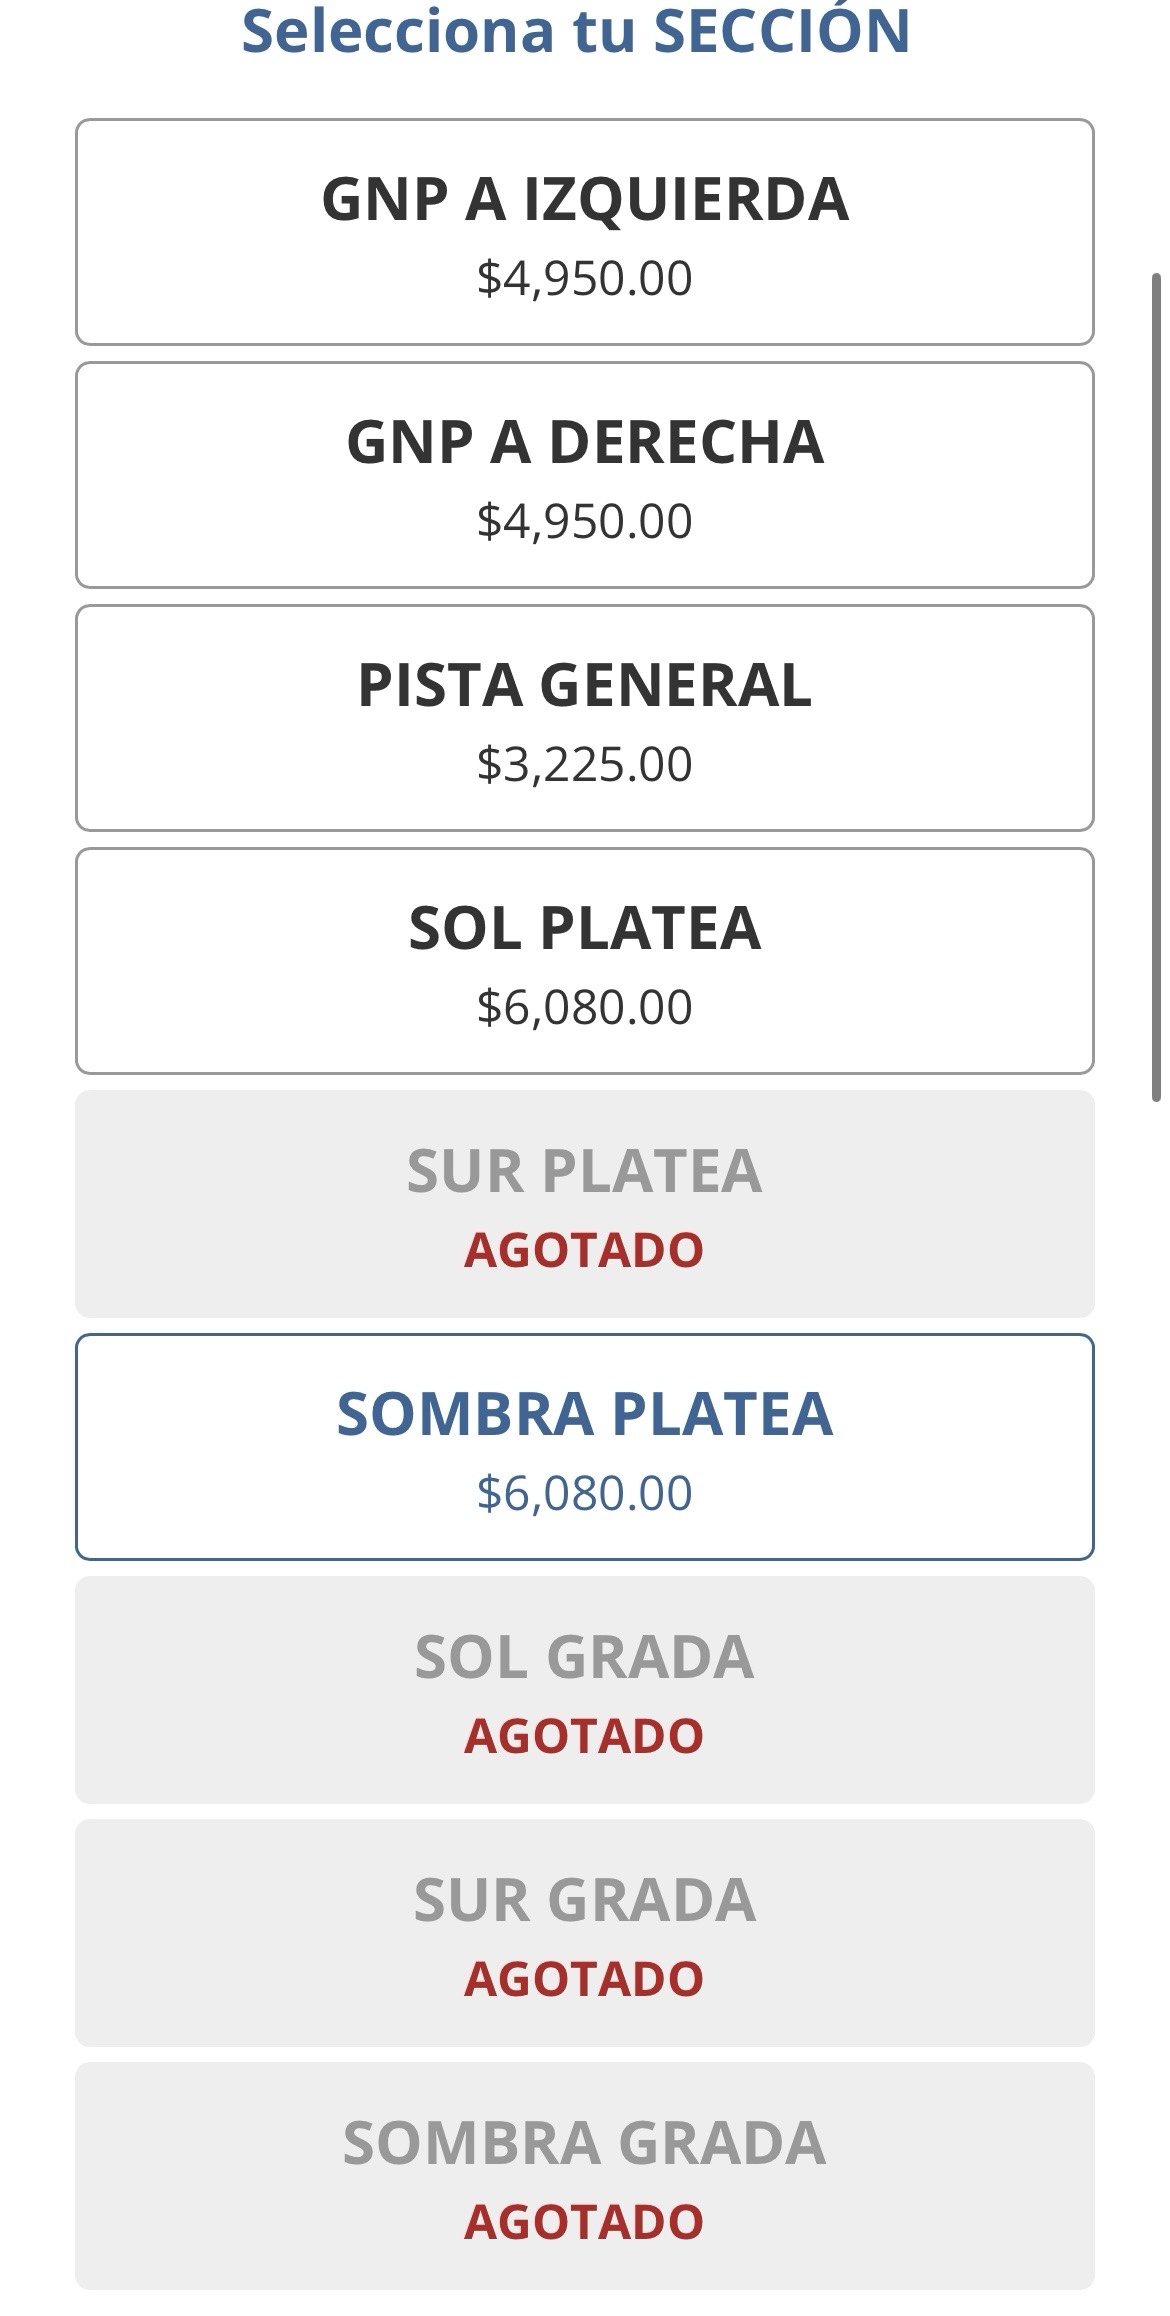Choose the highlighted SOMBRA PLATEA section
The image size is (1170, 2316).
pyautogui.click(x=584, y=1415)
